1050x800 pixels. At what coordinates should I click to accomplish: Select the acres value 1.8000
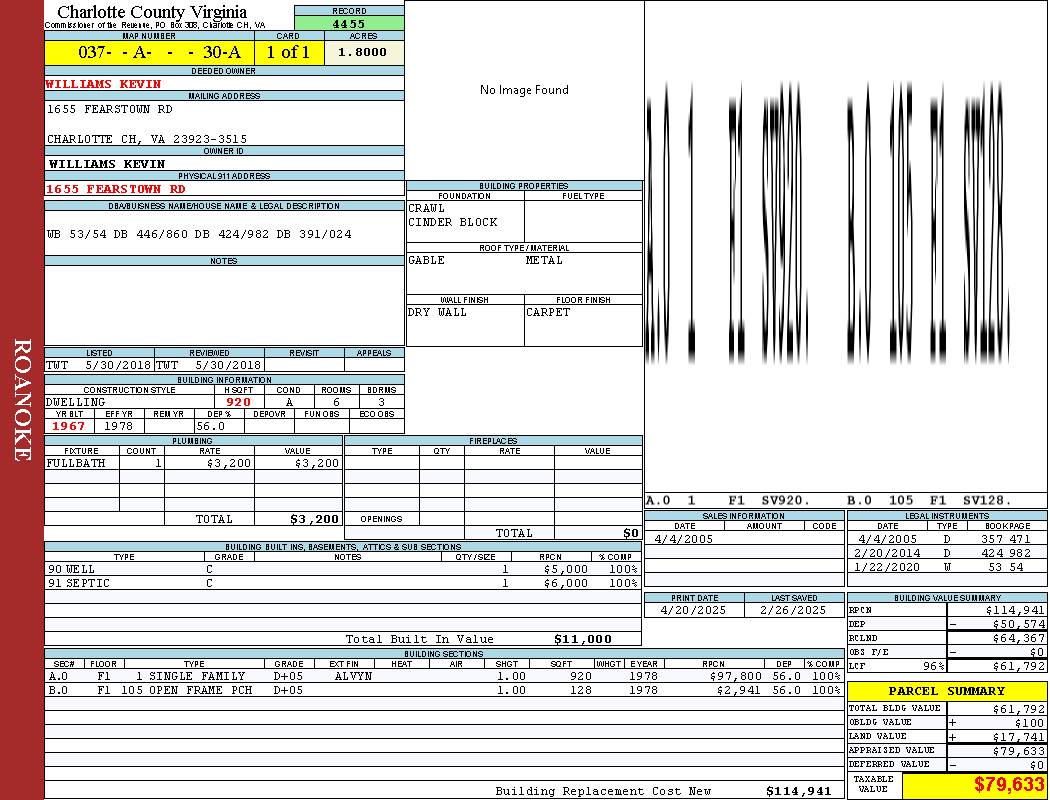[363, 53]
